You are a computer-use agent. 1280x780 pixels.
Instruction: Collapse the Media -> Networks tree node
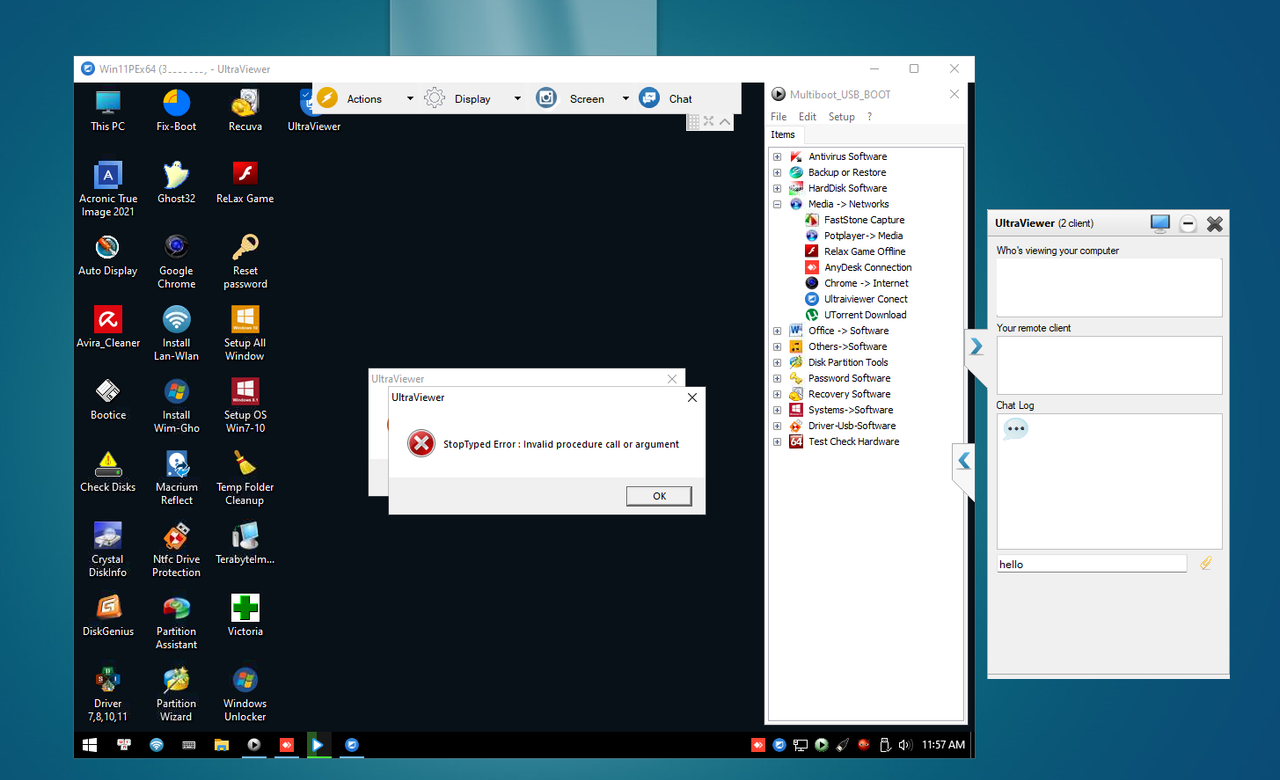tap(777, 204)
